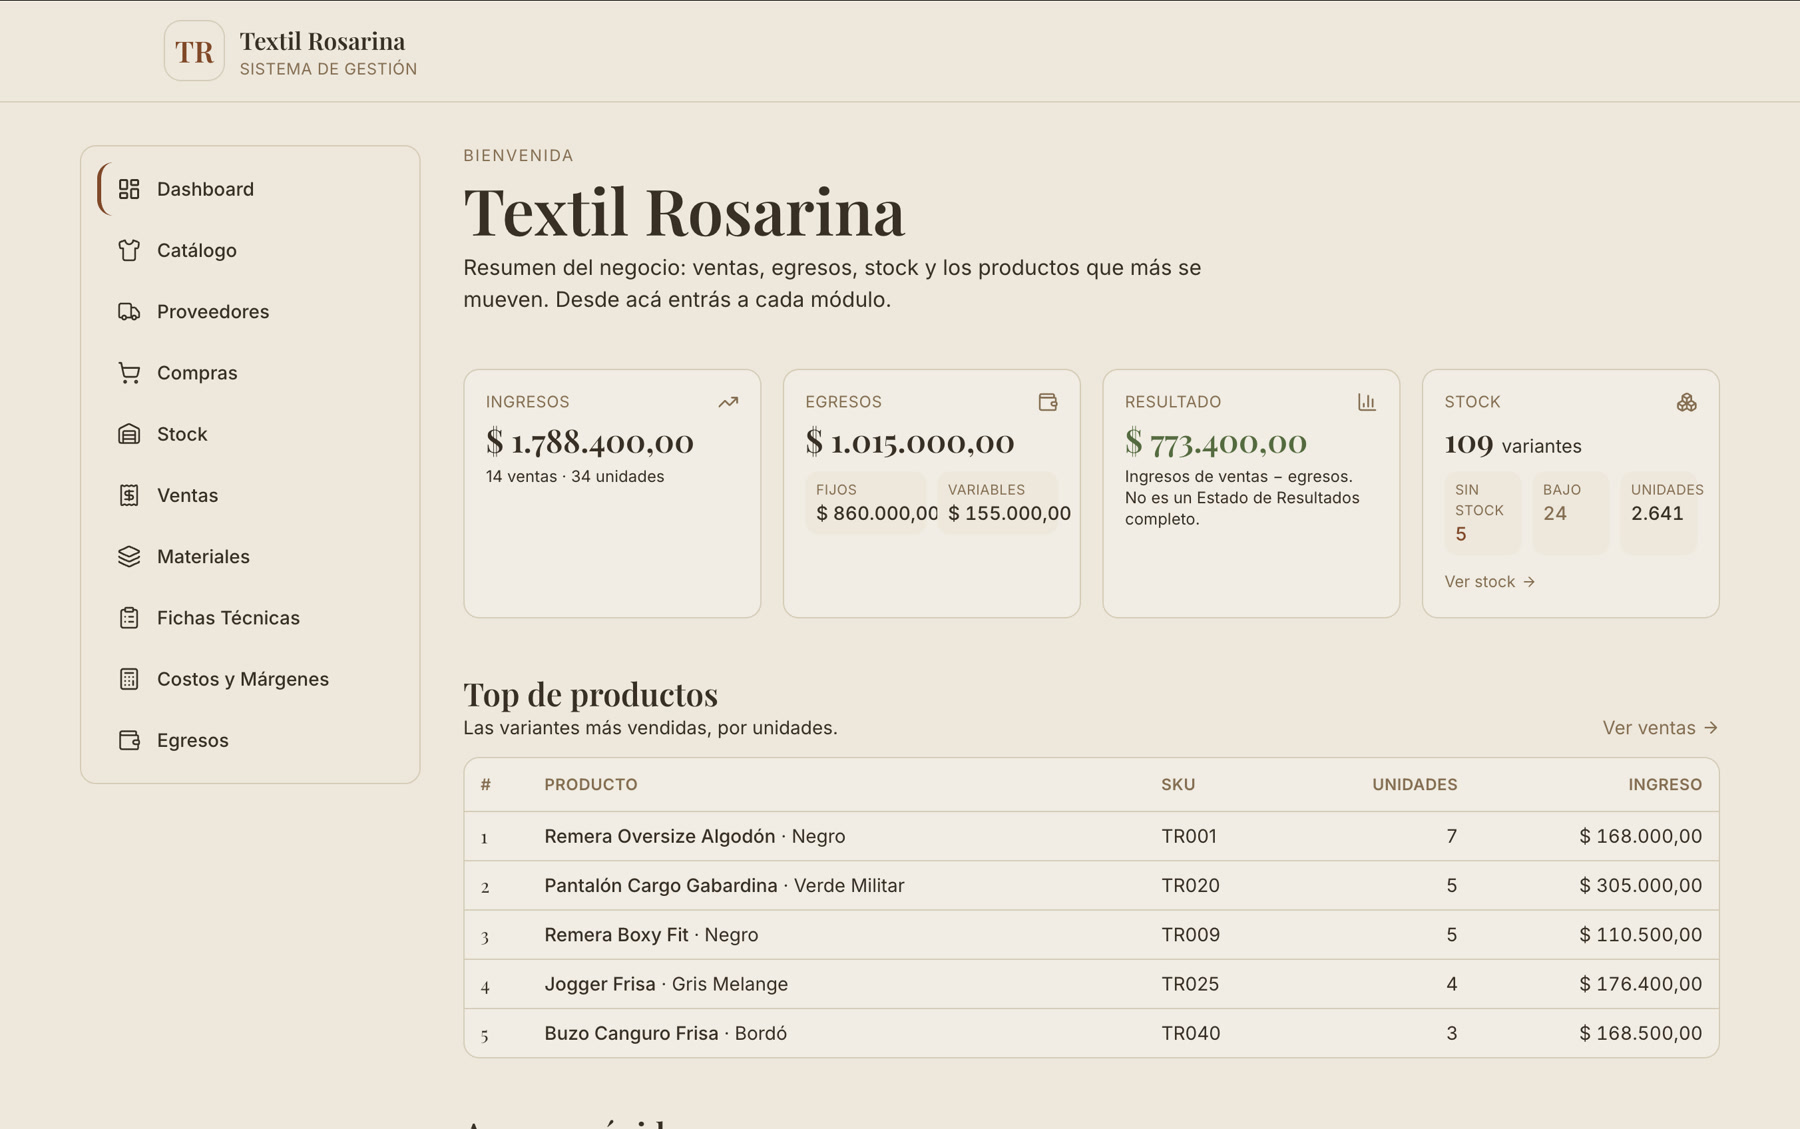Open Proveedores from the sidebar
Viewport: 1800px width, 1129px height.
click(x=250, y=311)
